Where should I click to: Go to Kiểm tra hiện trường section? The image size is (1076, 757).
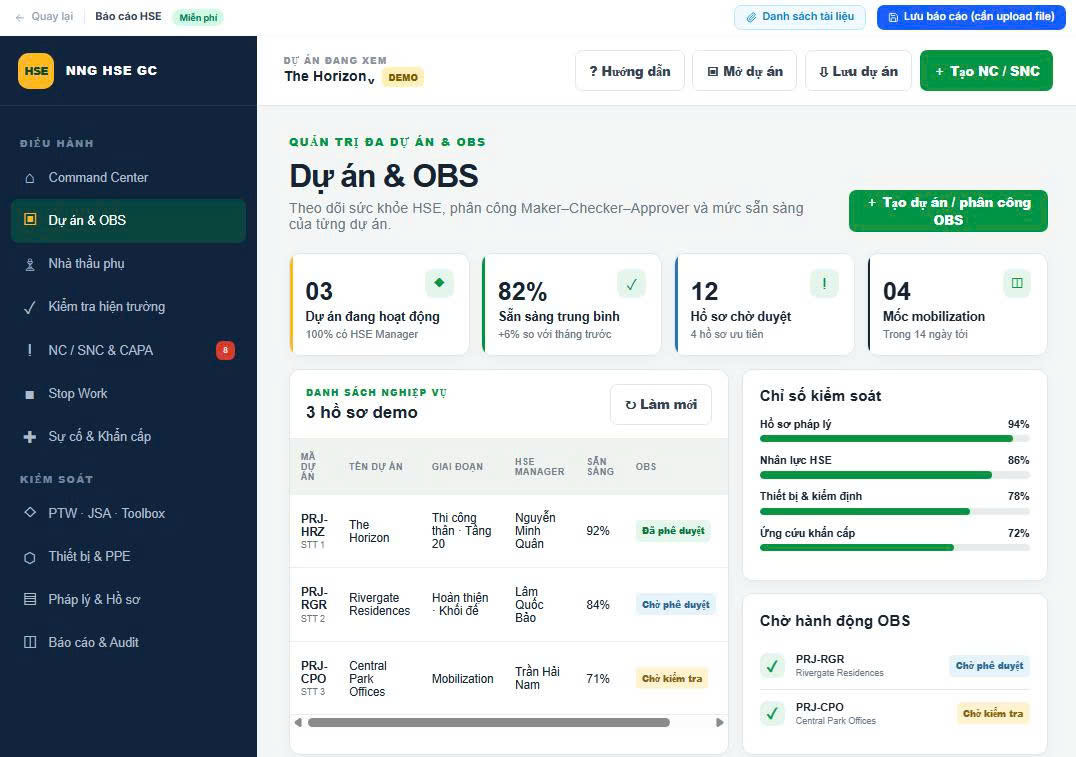coord(128,307)
